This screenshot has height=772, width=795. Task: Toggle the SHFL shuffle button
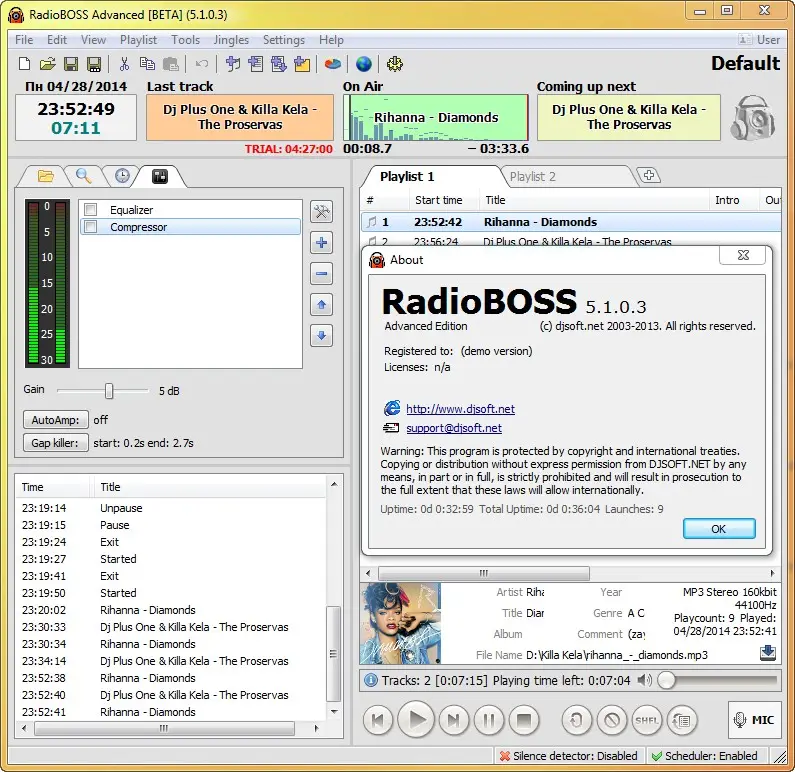[x=647, y=720]
